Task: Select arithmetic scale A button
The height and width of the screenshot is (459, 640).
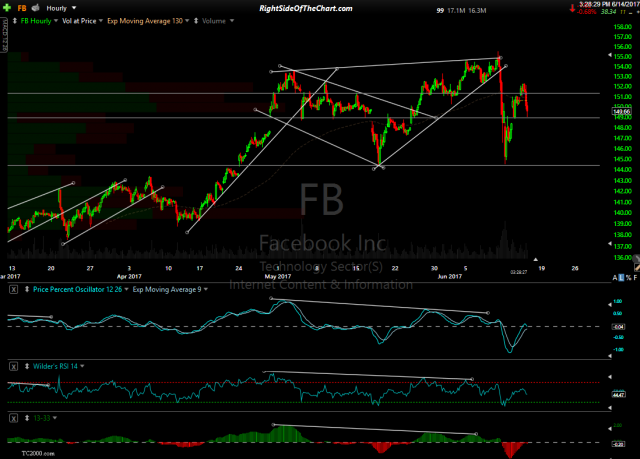Action: coord(615,277)
